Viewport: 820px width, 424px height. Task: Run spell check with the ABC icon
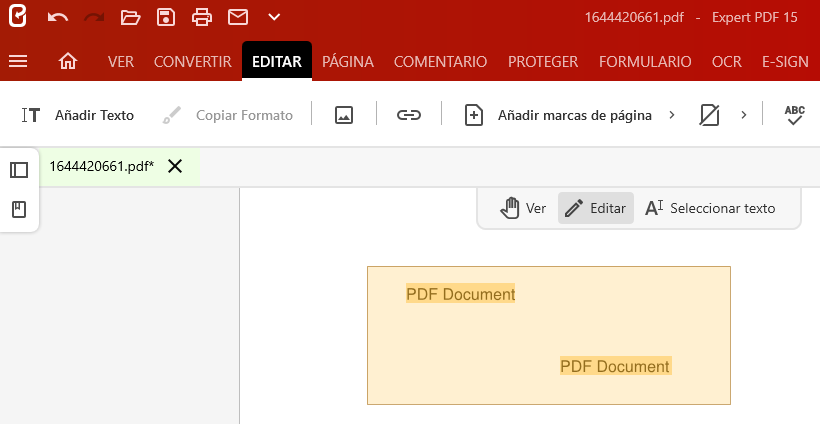794,115
